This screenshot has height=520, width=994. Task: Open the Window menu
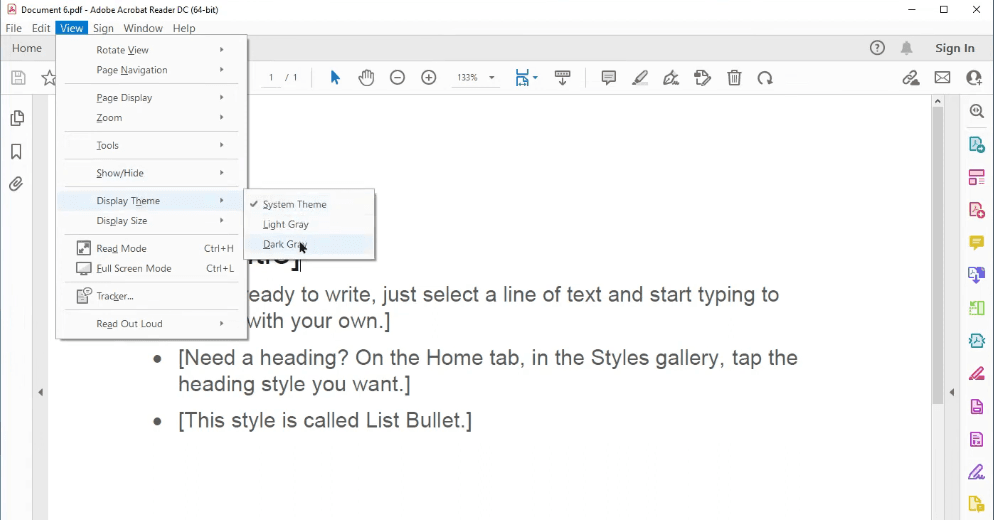[143, 28]
